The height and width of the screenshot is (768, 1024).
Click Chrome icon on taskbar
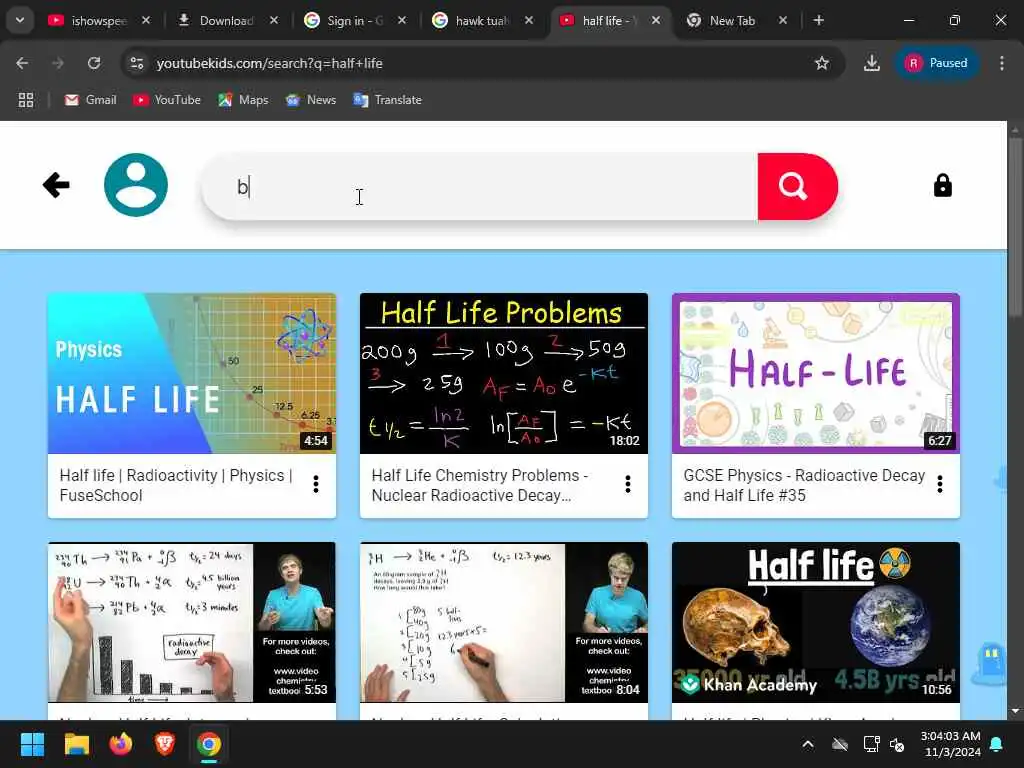click(209, 744)
